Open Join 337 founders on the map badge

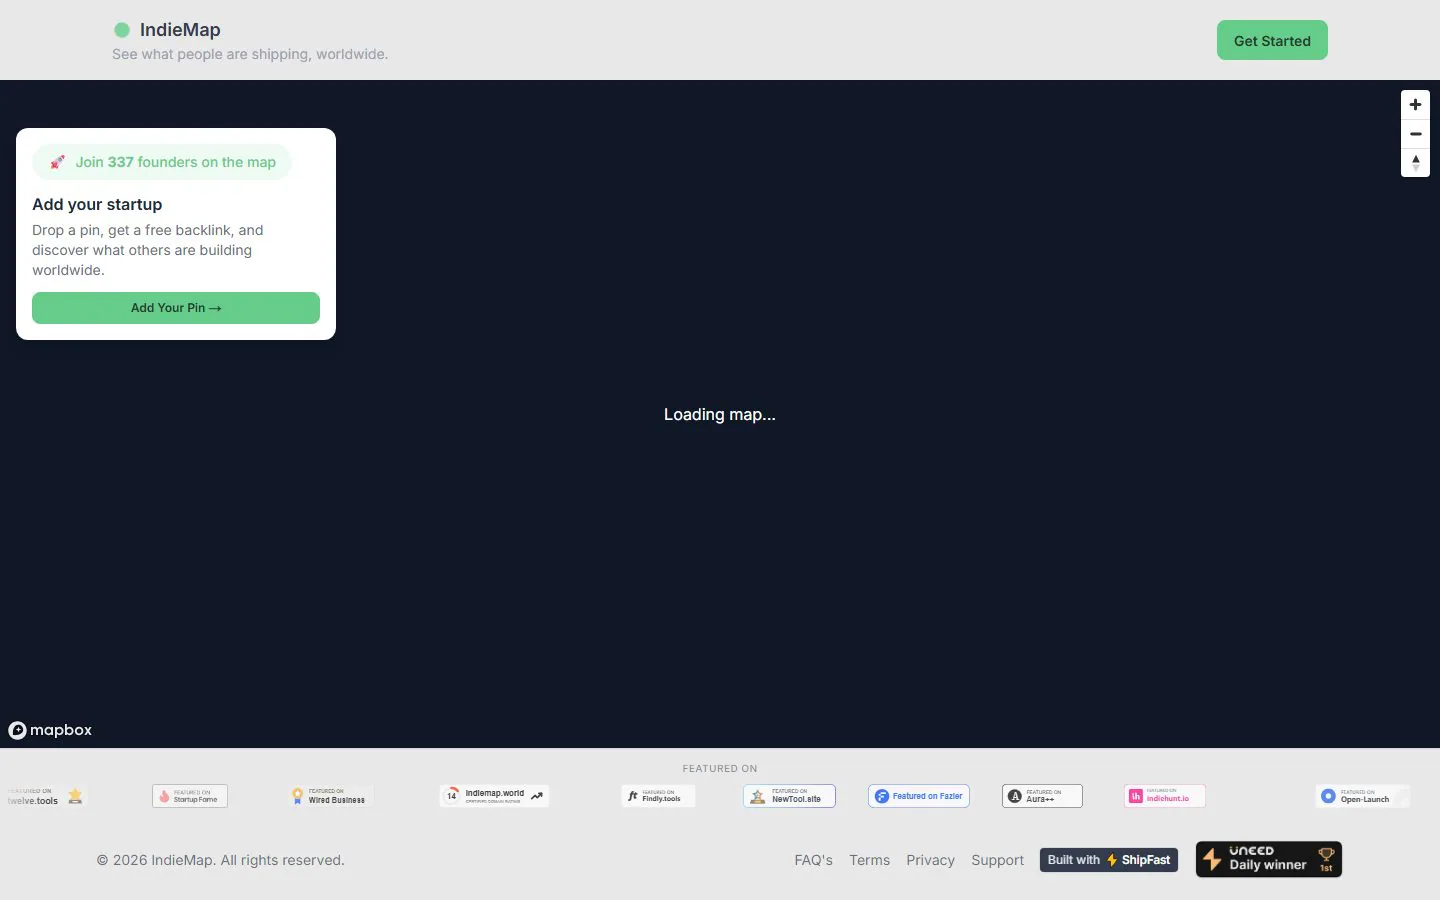(x=162, y=162)
